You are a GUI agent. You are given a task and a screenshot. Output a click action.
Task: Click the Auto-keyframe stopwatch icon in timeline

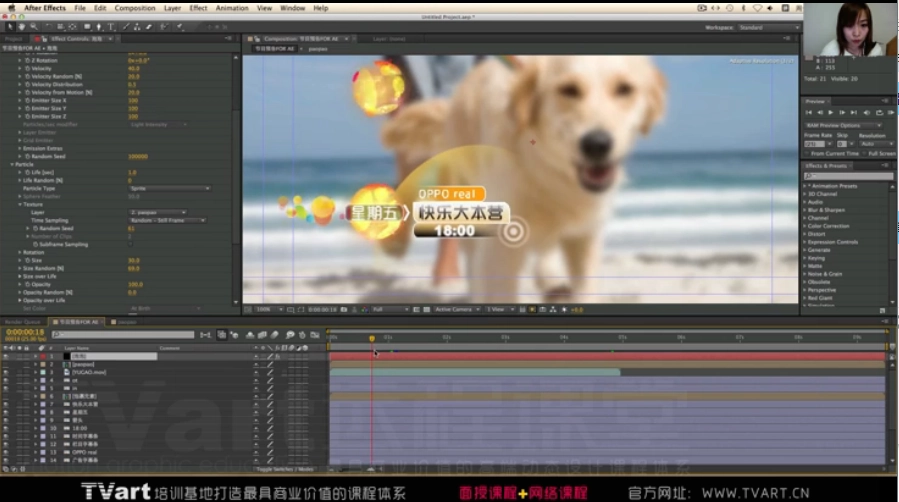point(302,335)
